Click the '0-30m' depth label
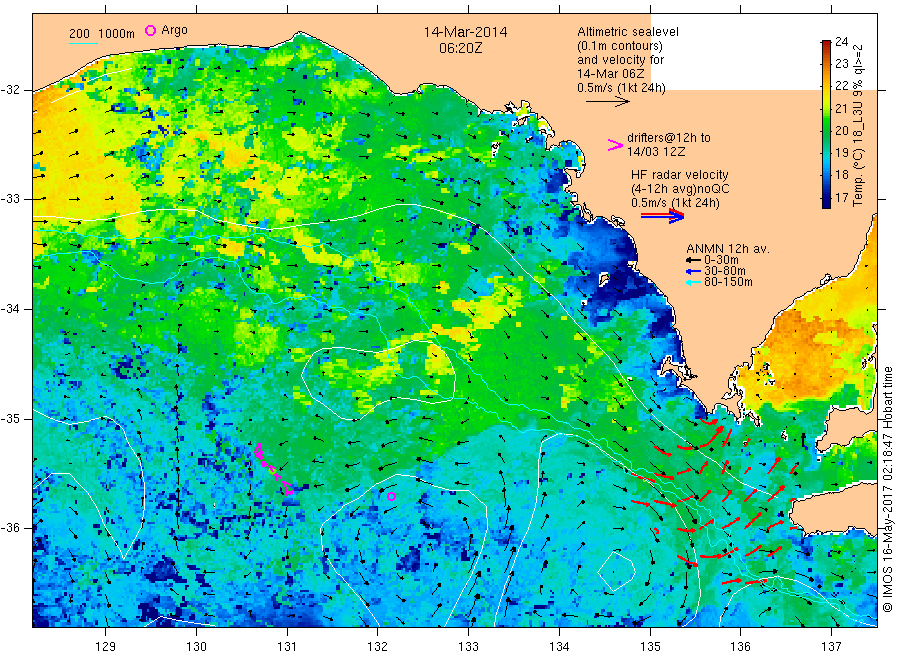This screenshot has width=900, height=660. (x=721, y=261)
